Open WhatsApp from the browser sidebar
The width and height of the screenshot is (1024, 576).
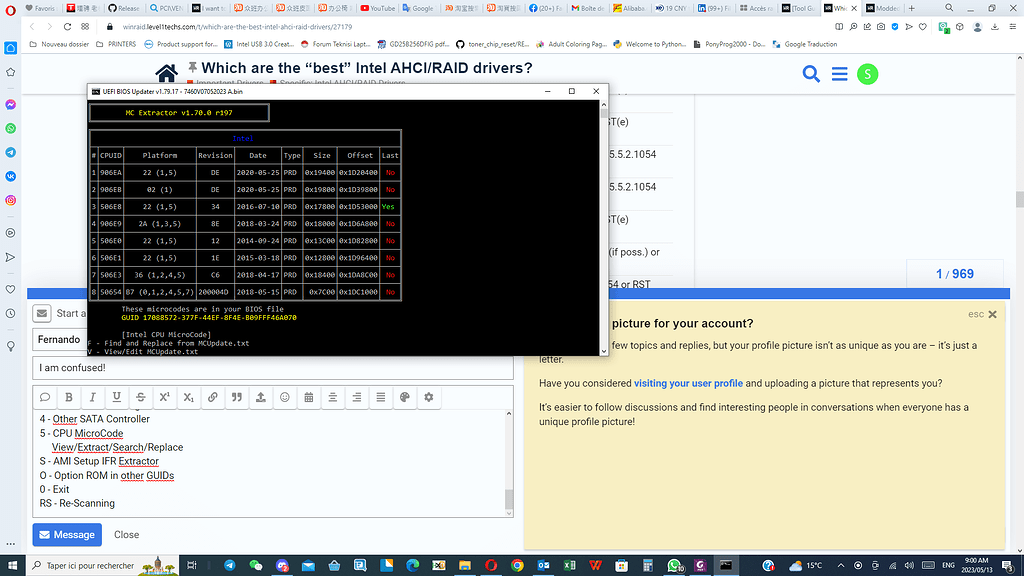9,128
